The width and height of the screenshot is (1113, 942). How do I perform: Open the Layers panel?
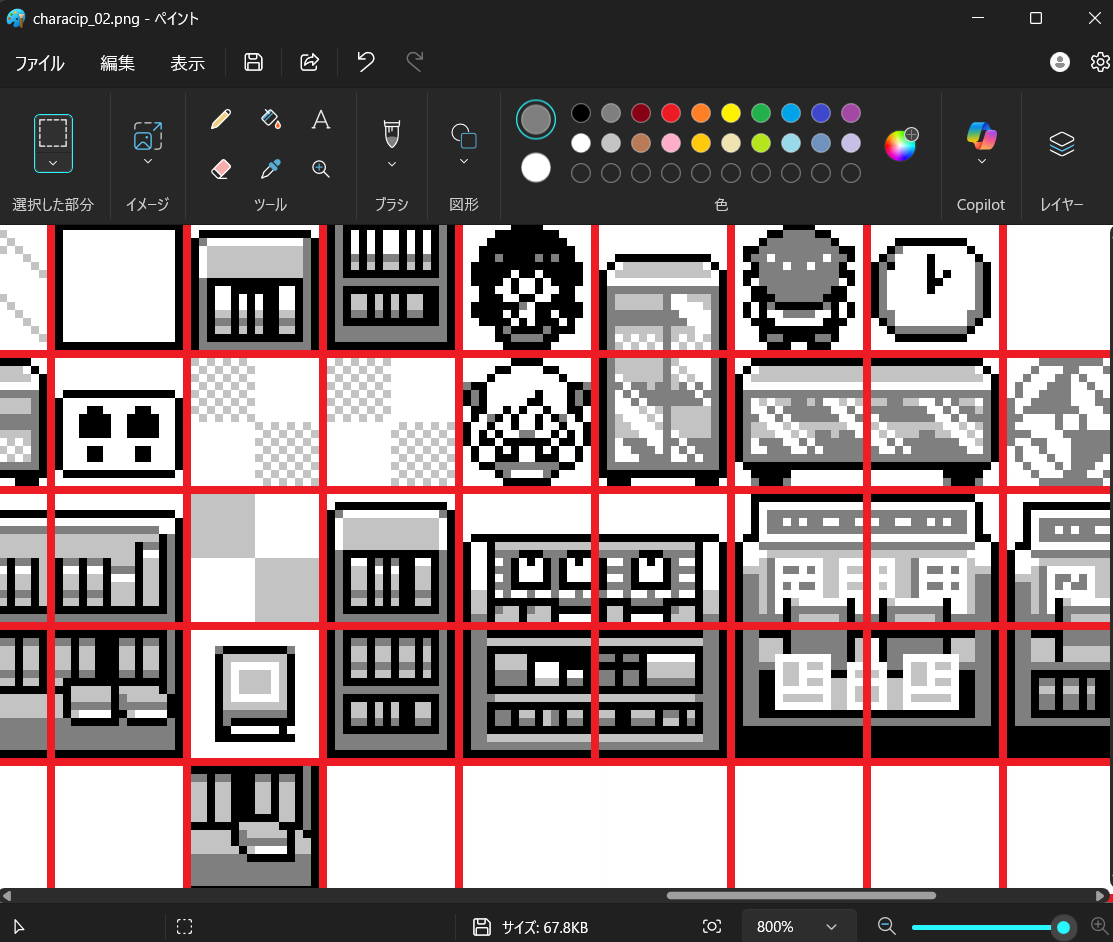click(x=1061, y=144)
